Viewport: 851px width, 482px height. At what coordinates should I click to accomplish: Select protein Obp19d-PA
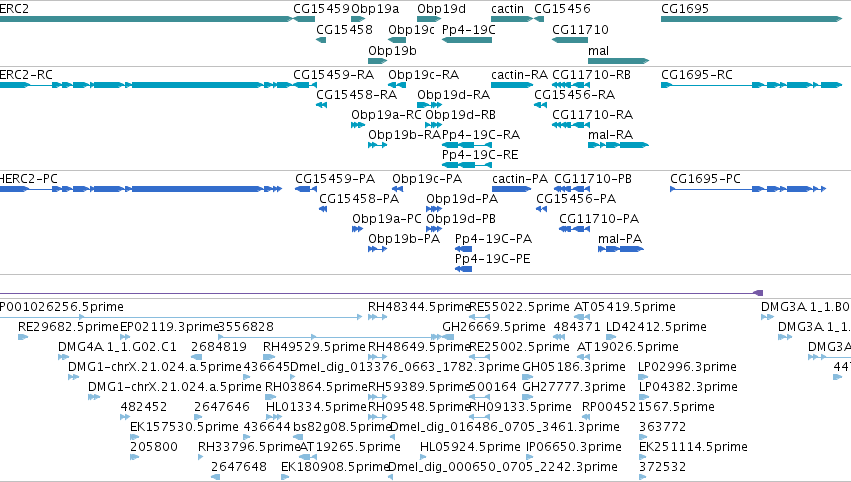pyautogui.click(x=462, y=199)
